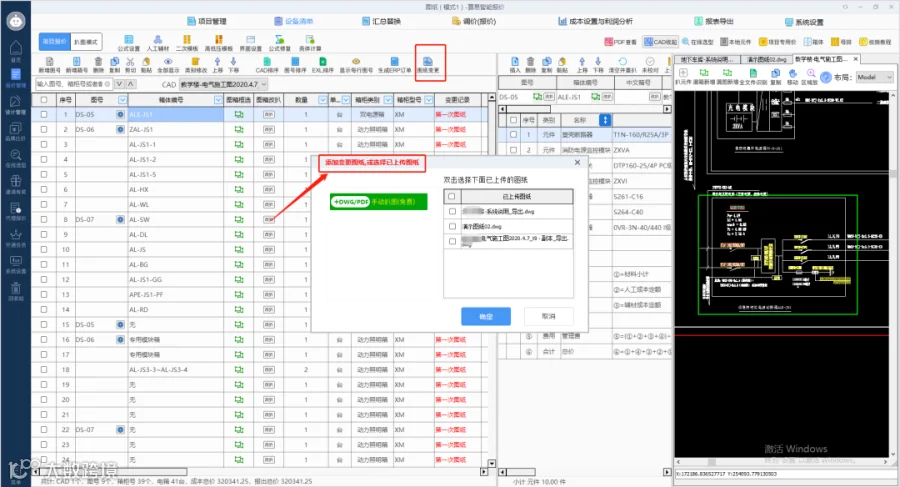Viewport: 900px width, 487px height.
Task: Check the 系统说明_导出.dwg file checkbox
Action: click(452, 211)
